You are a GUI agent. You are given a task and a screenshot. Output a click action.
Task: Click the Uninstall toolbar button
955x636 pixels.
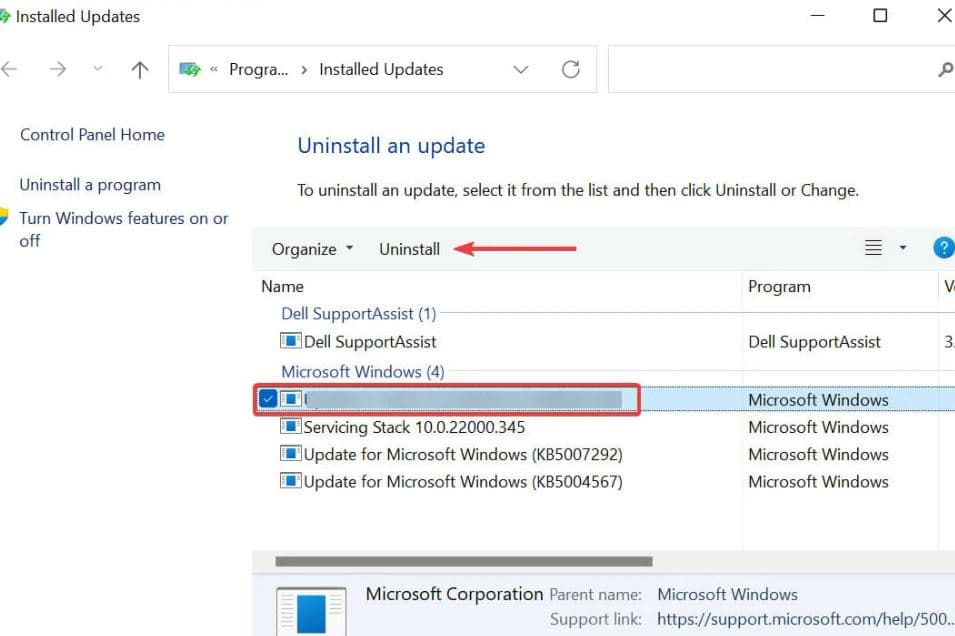coord(409,249)
